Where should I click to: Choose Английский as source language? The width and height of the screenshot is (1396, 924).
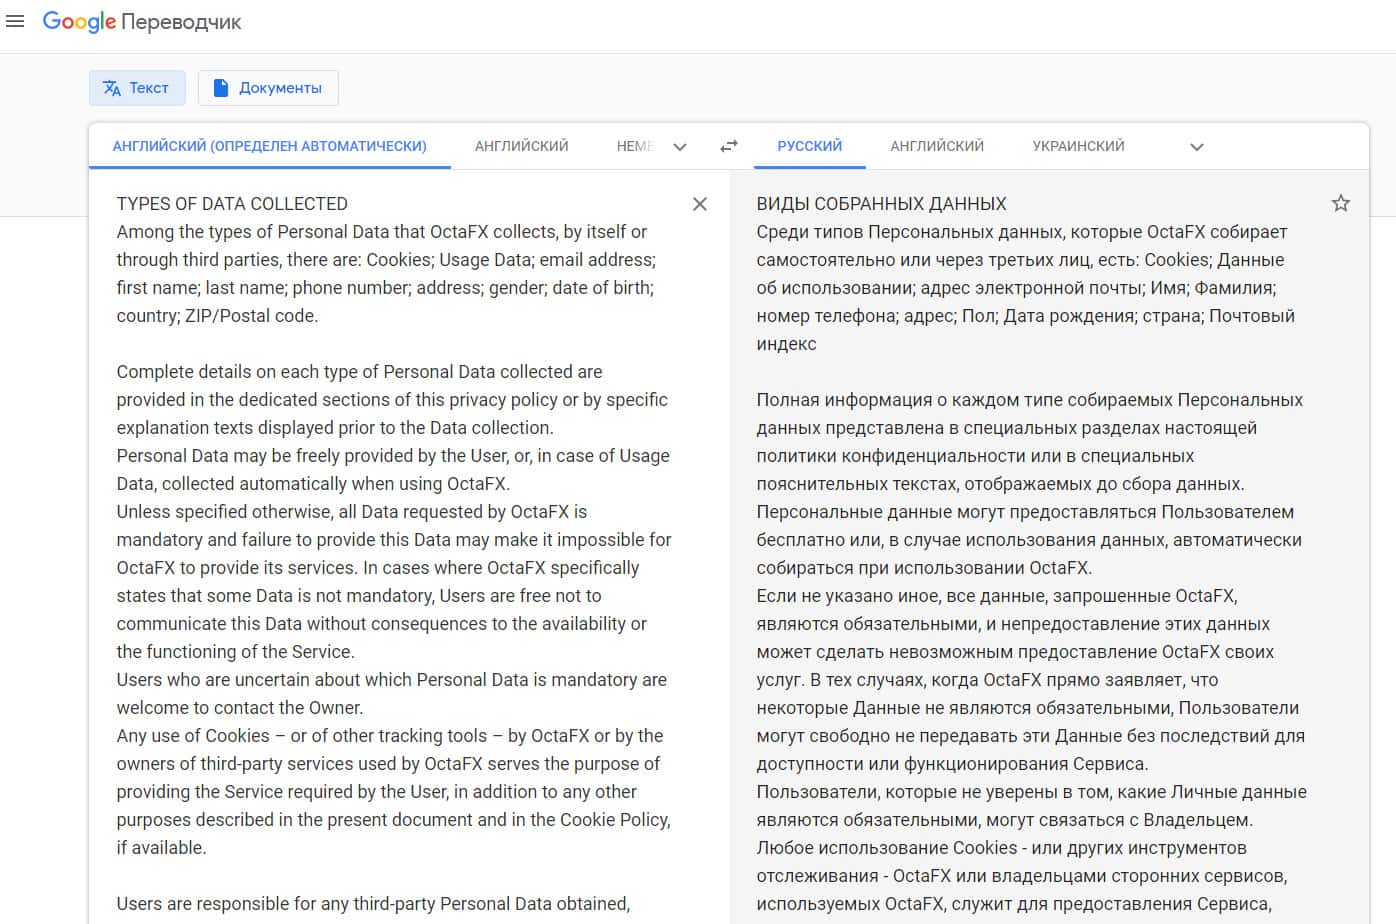click(521, 146)
